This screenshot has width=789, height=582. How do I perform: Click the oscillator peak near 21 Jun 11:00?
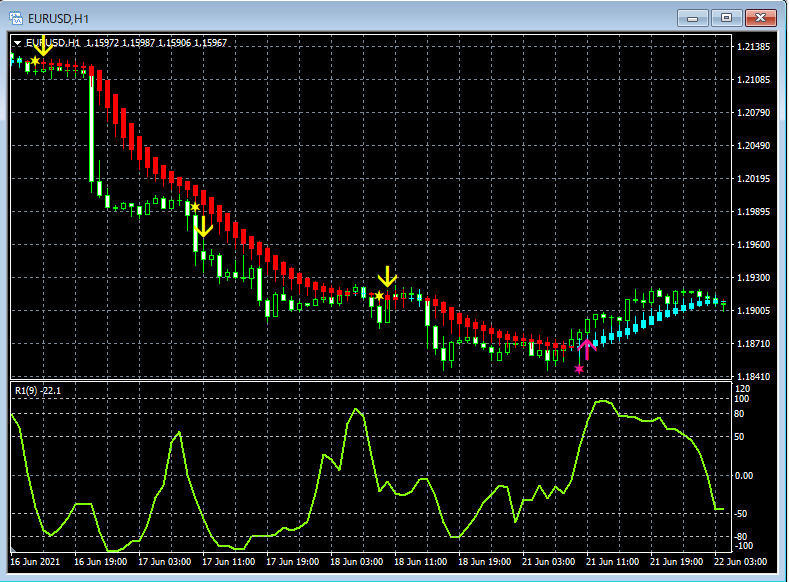coord(603,401)
